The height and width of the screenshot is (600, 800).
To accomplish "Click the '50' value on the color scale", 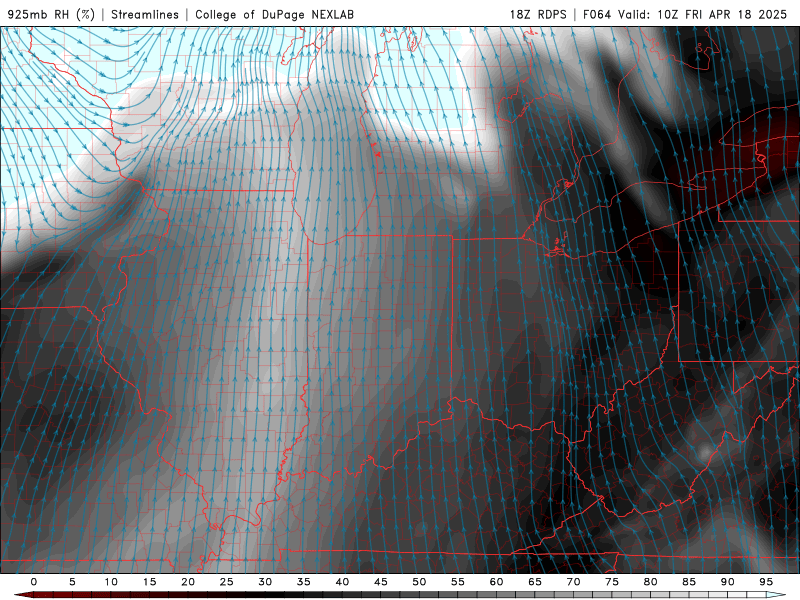I will click(419, 582).
